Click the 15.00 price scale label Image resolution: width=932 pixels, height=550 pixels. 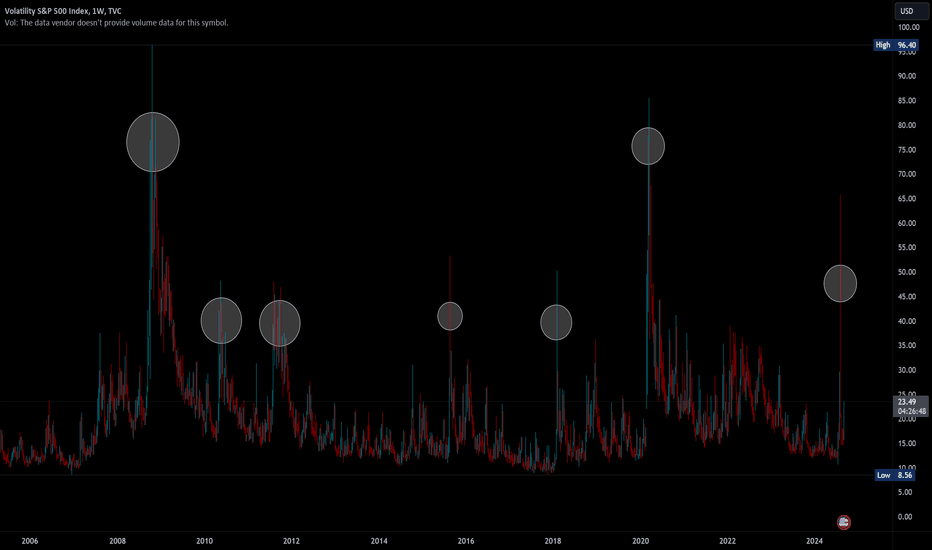(x=907, y=444)
